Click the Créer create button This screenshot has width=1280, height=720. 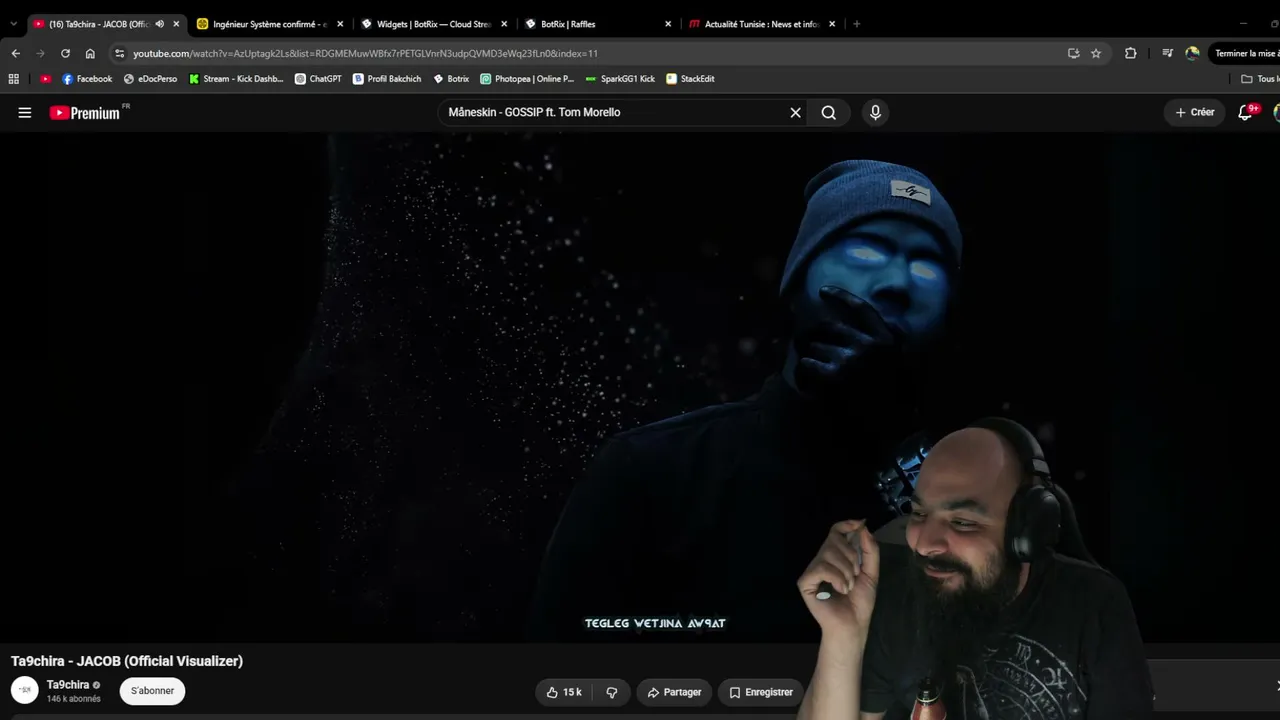click(1195, 113)
